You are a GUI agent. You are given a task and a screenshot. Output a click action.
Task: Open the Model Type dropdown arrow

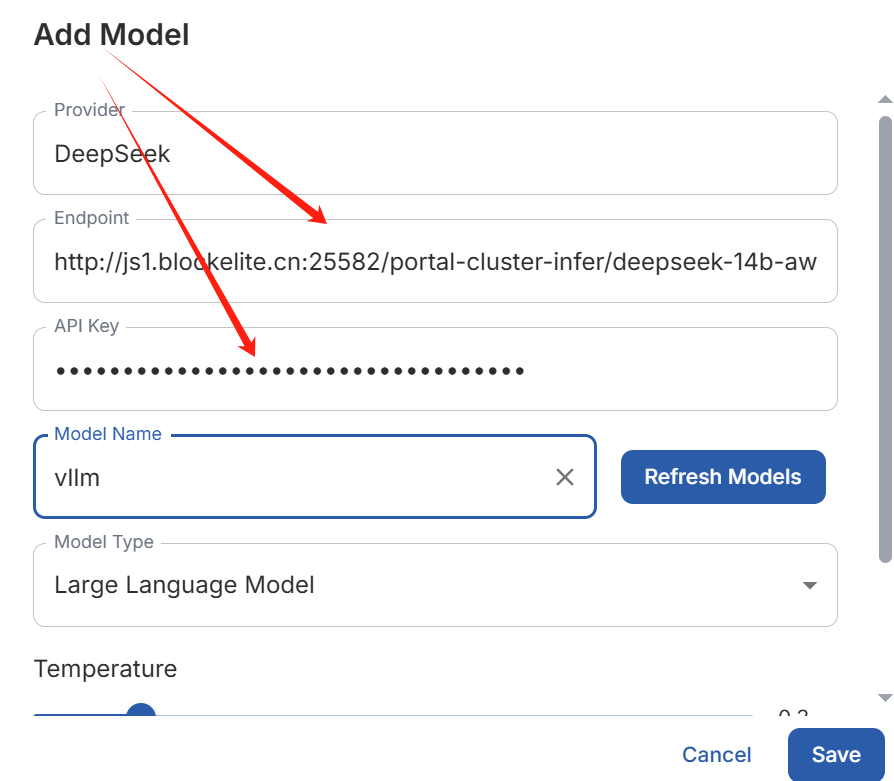(x=810, y=585)
